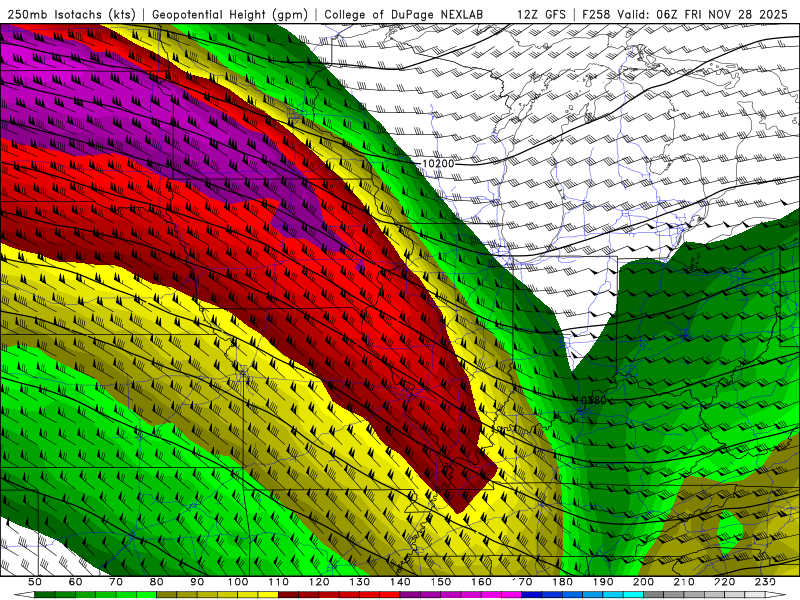Click the 70 value on the color scale

coord(116,582)
